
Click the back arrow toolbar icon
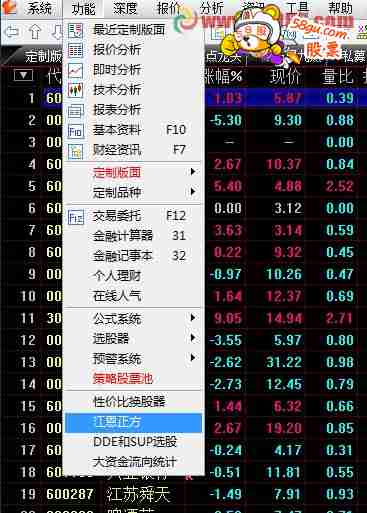12,33
